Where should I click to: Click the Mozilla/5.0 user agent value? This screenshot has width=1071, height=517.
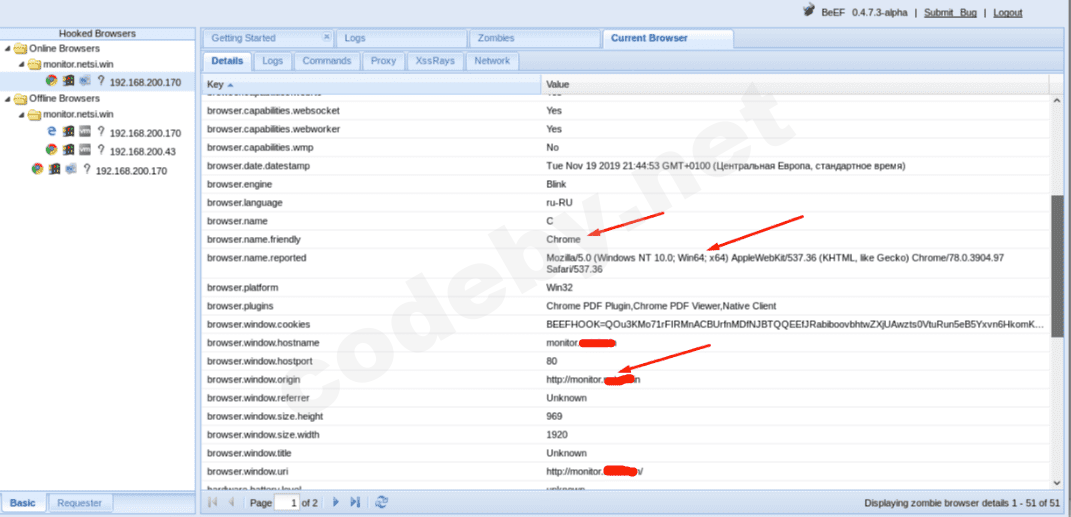point(775,263)
